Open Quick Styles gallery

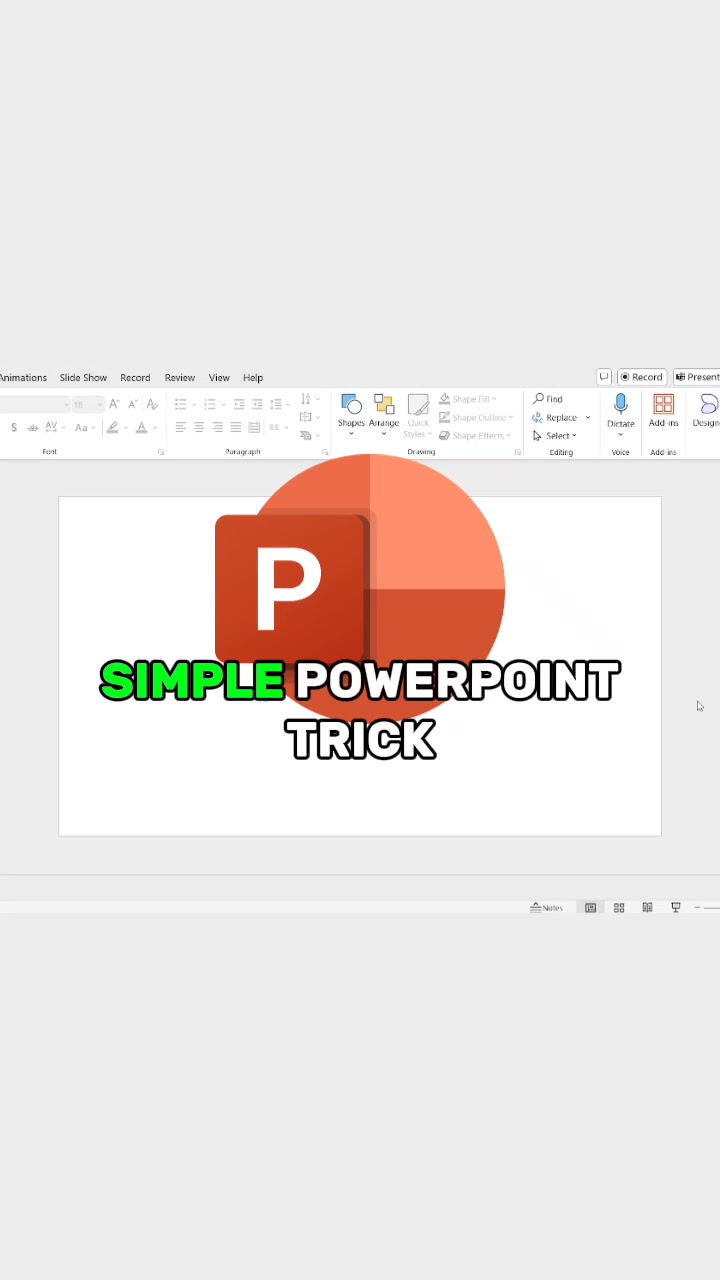[418, 415]
